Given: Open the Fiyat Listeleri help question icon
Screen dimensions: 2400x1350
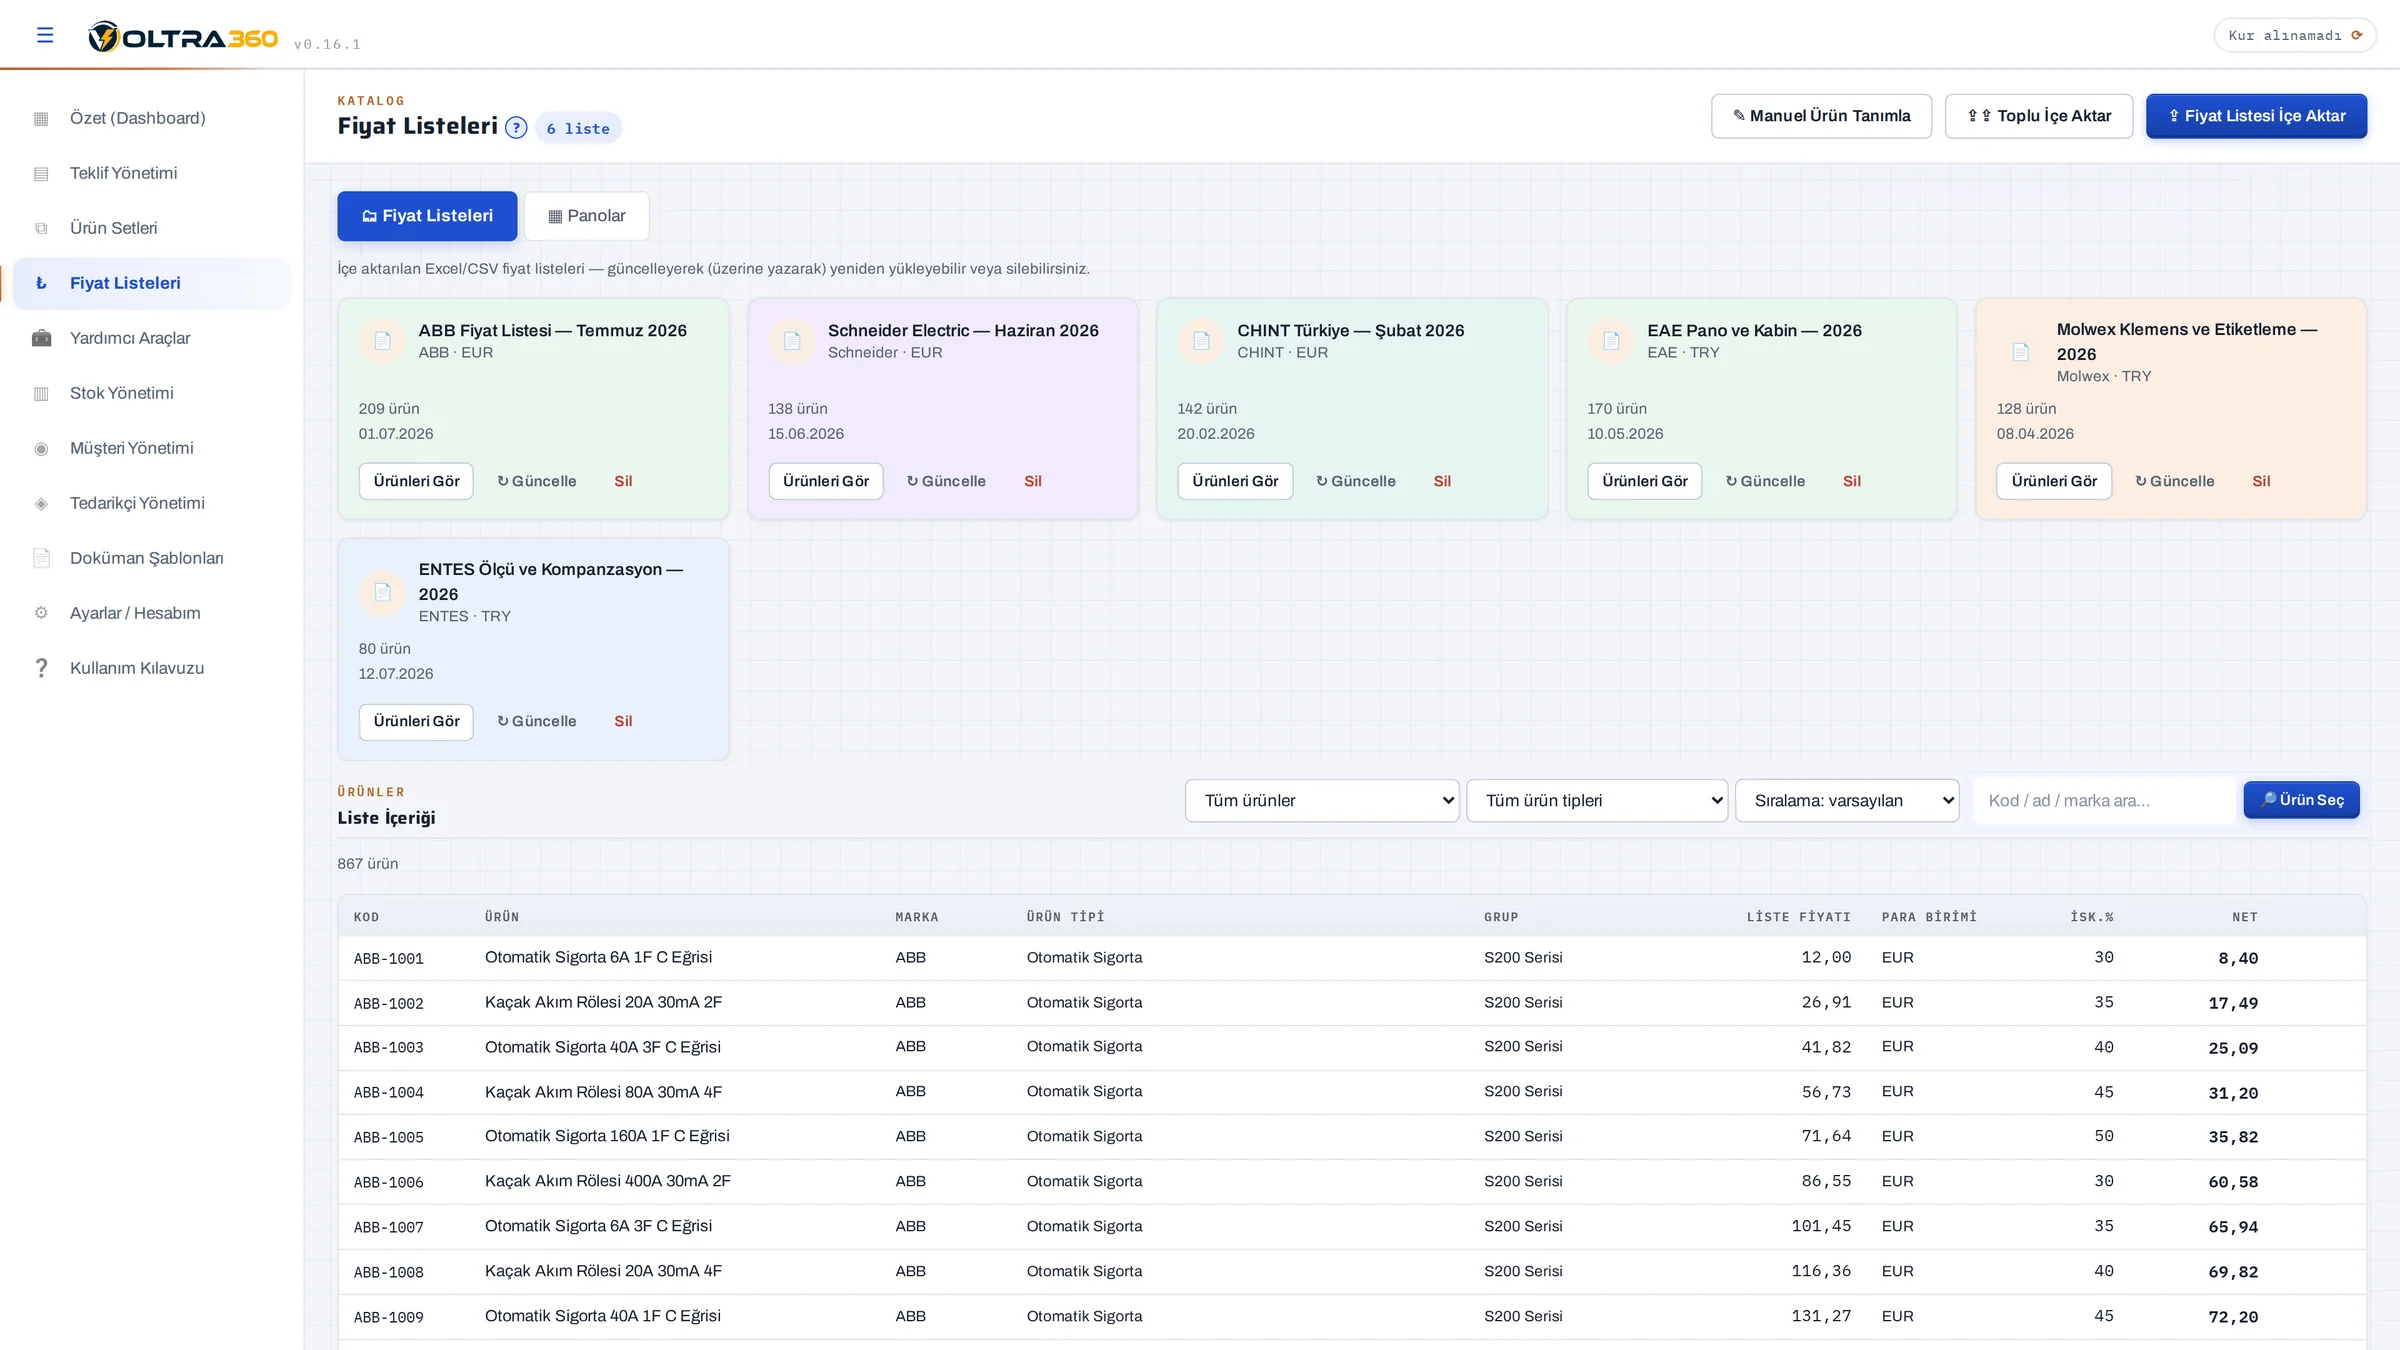Looking at the screenshot, I should (x=516, y=127).
